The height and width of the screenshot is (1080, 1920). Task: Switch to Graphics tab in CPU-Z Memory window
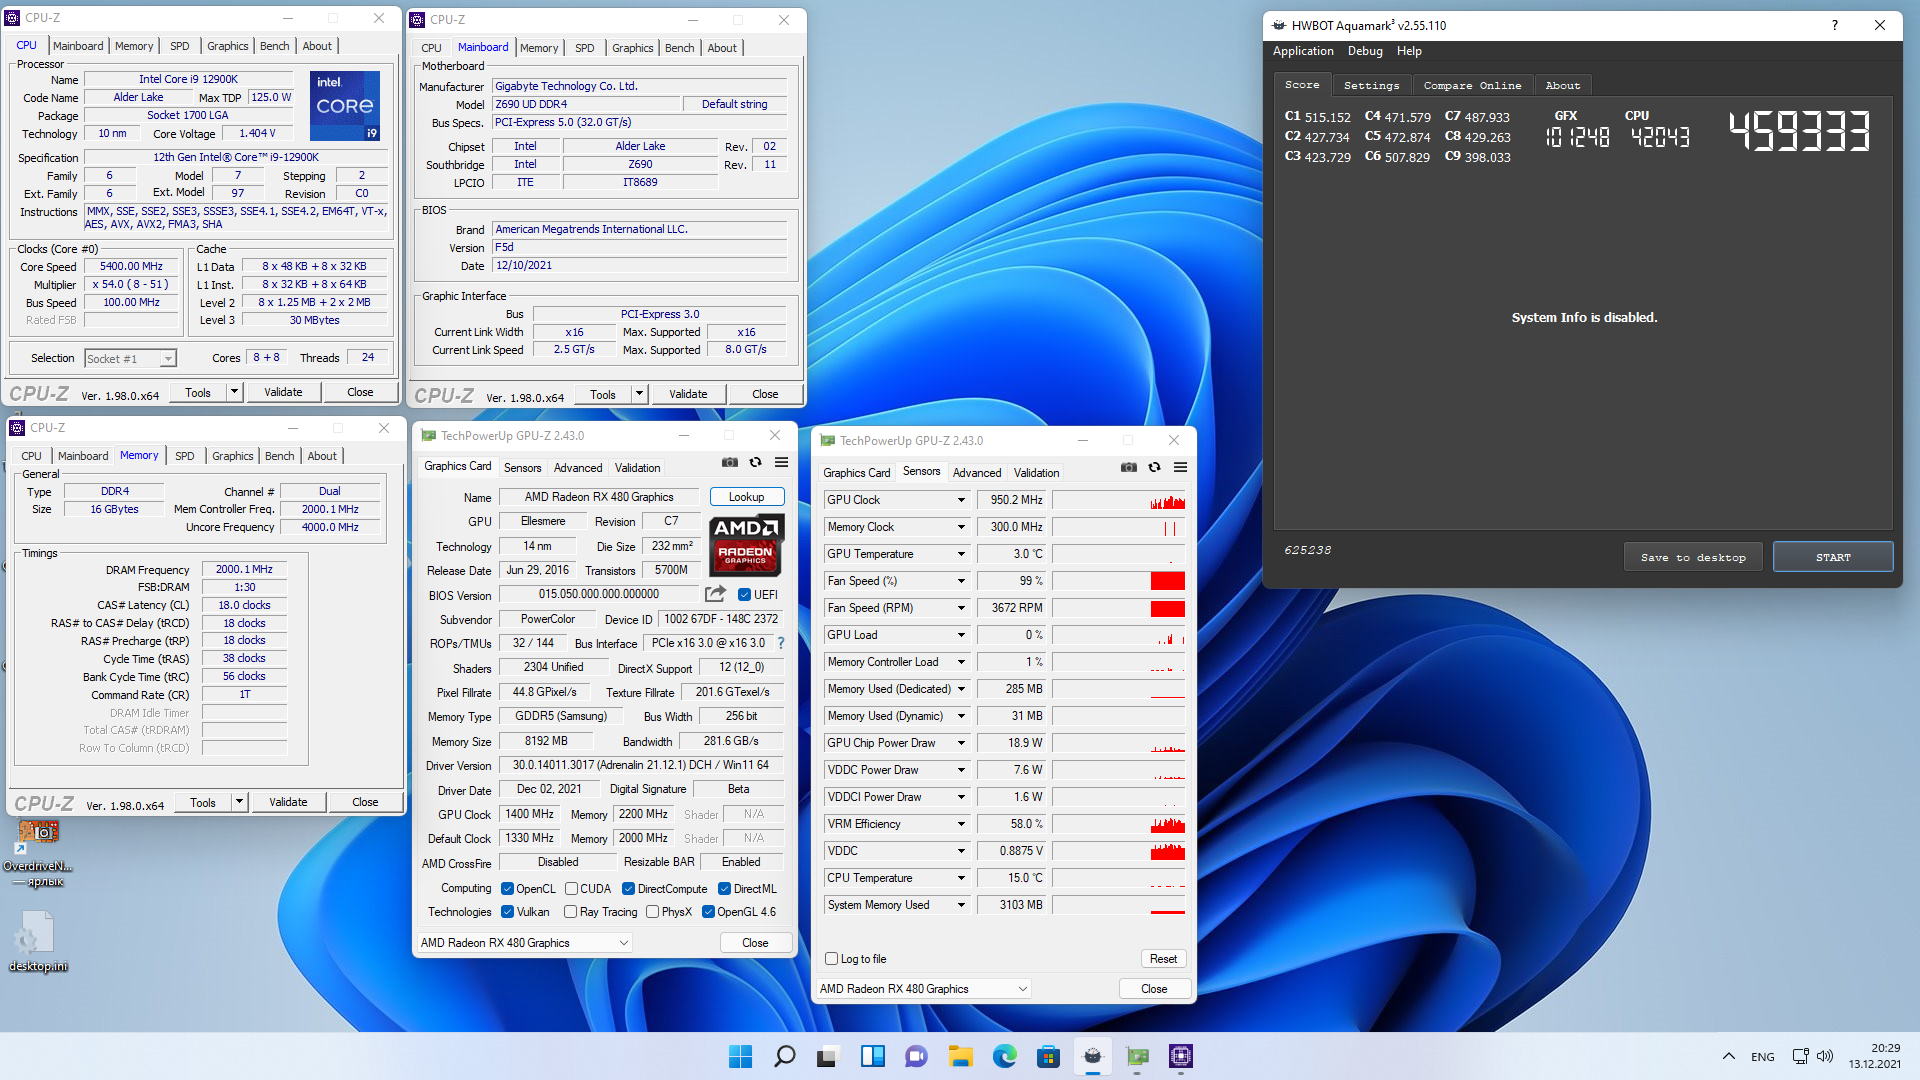[232, 455]
